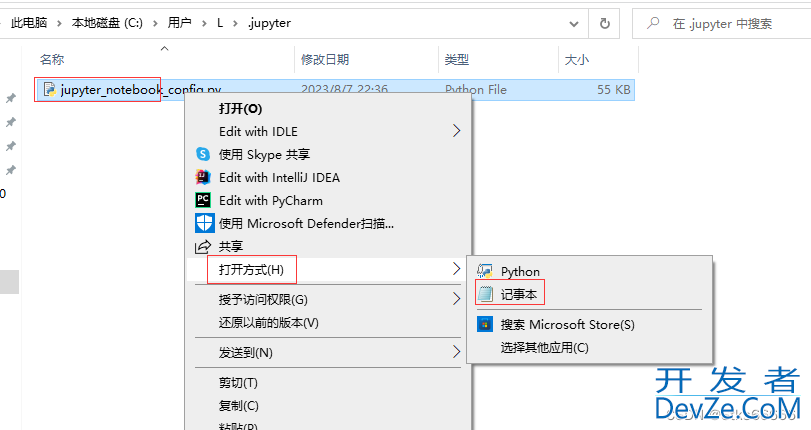Screen dimensions: 811x430
Task: Go to 此电脑 in breadcrumb
Action: point(29,23)
